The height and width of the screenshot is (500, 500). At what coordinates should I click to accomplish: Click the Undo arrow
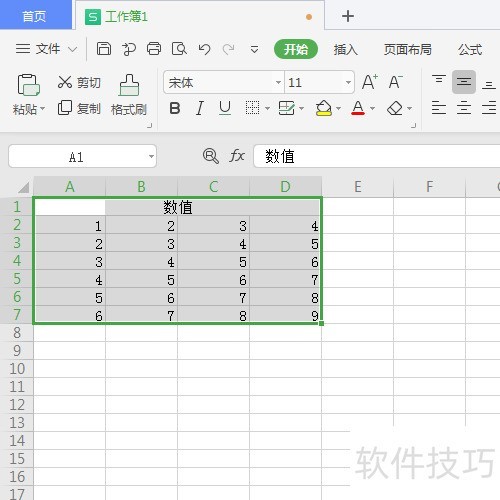(204, 49)
